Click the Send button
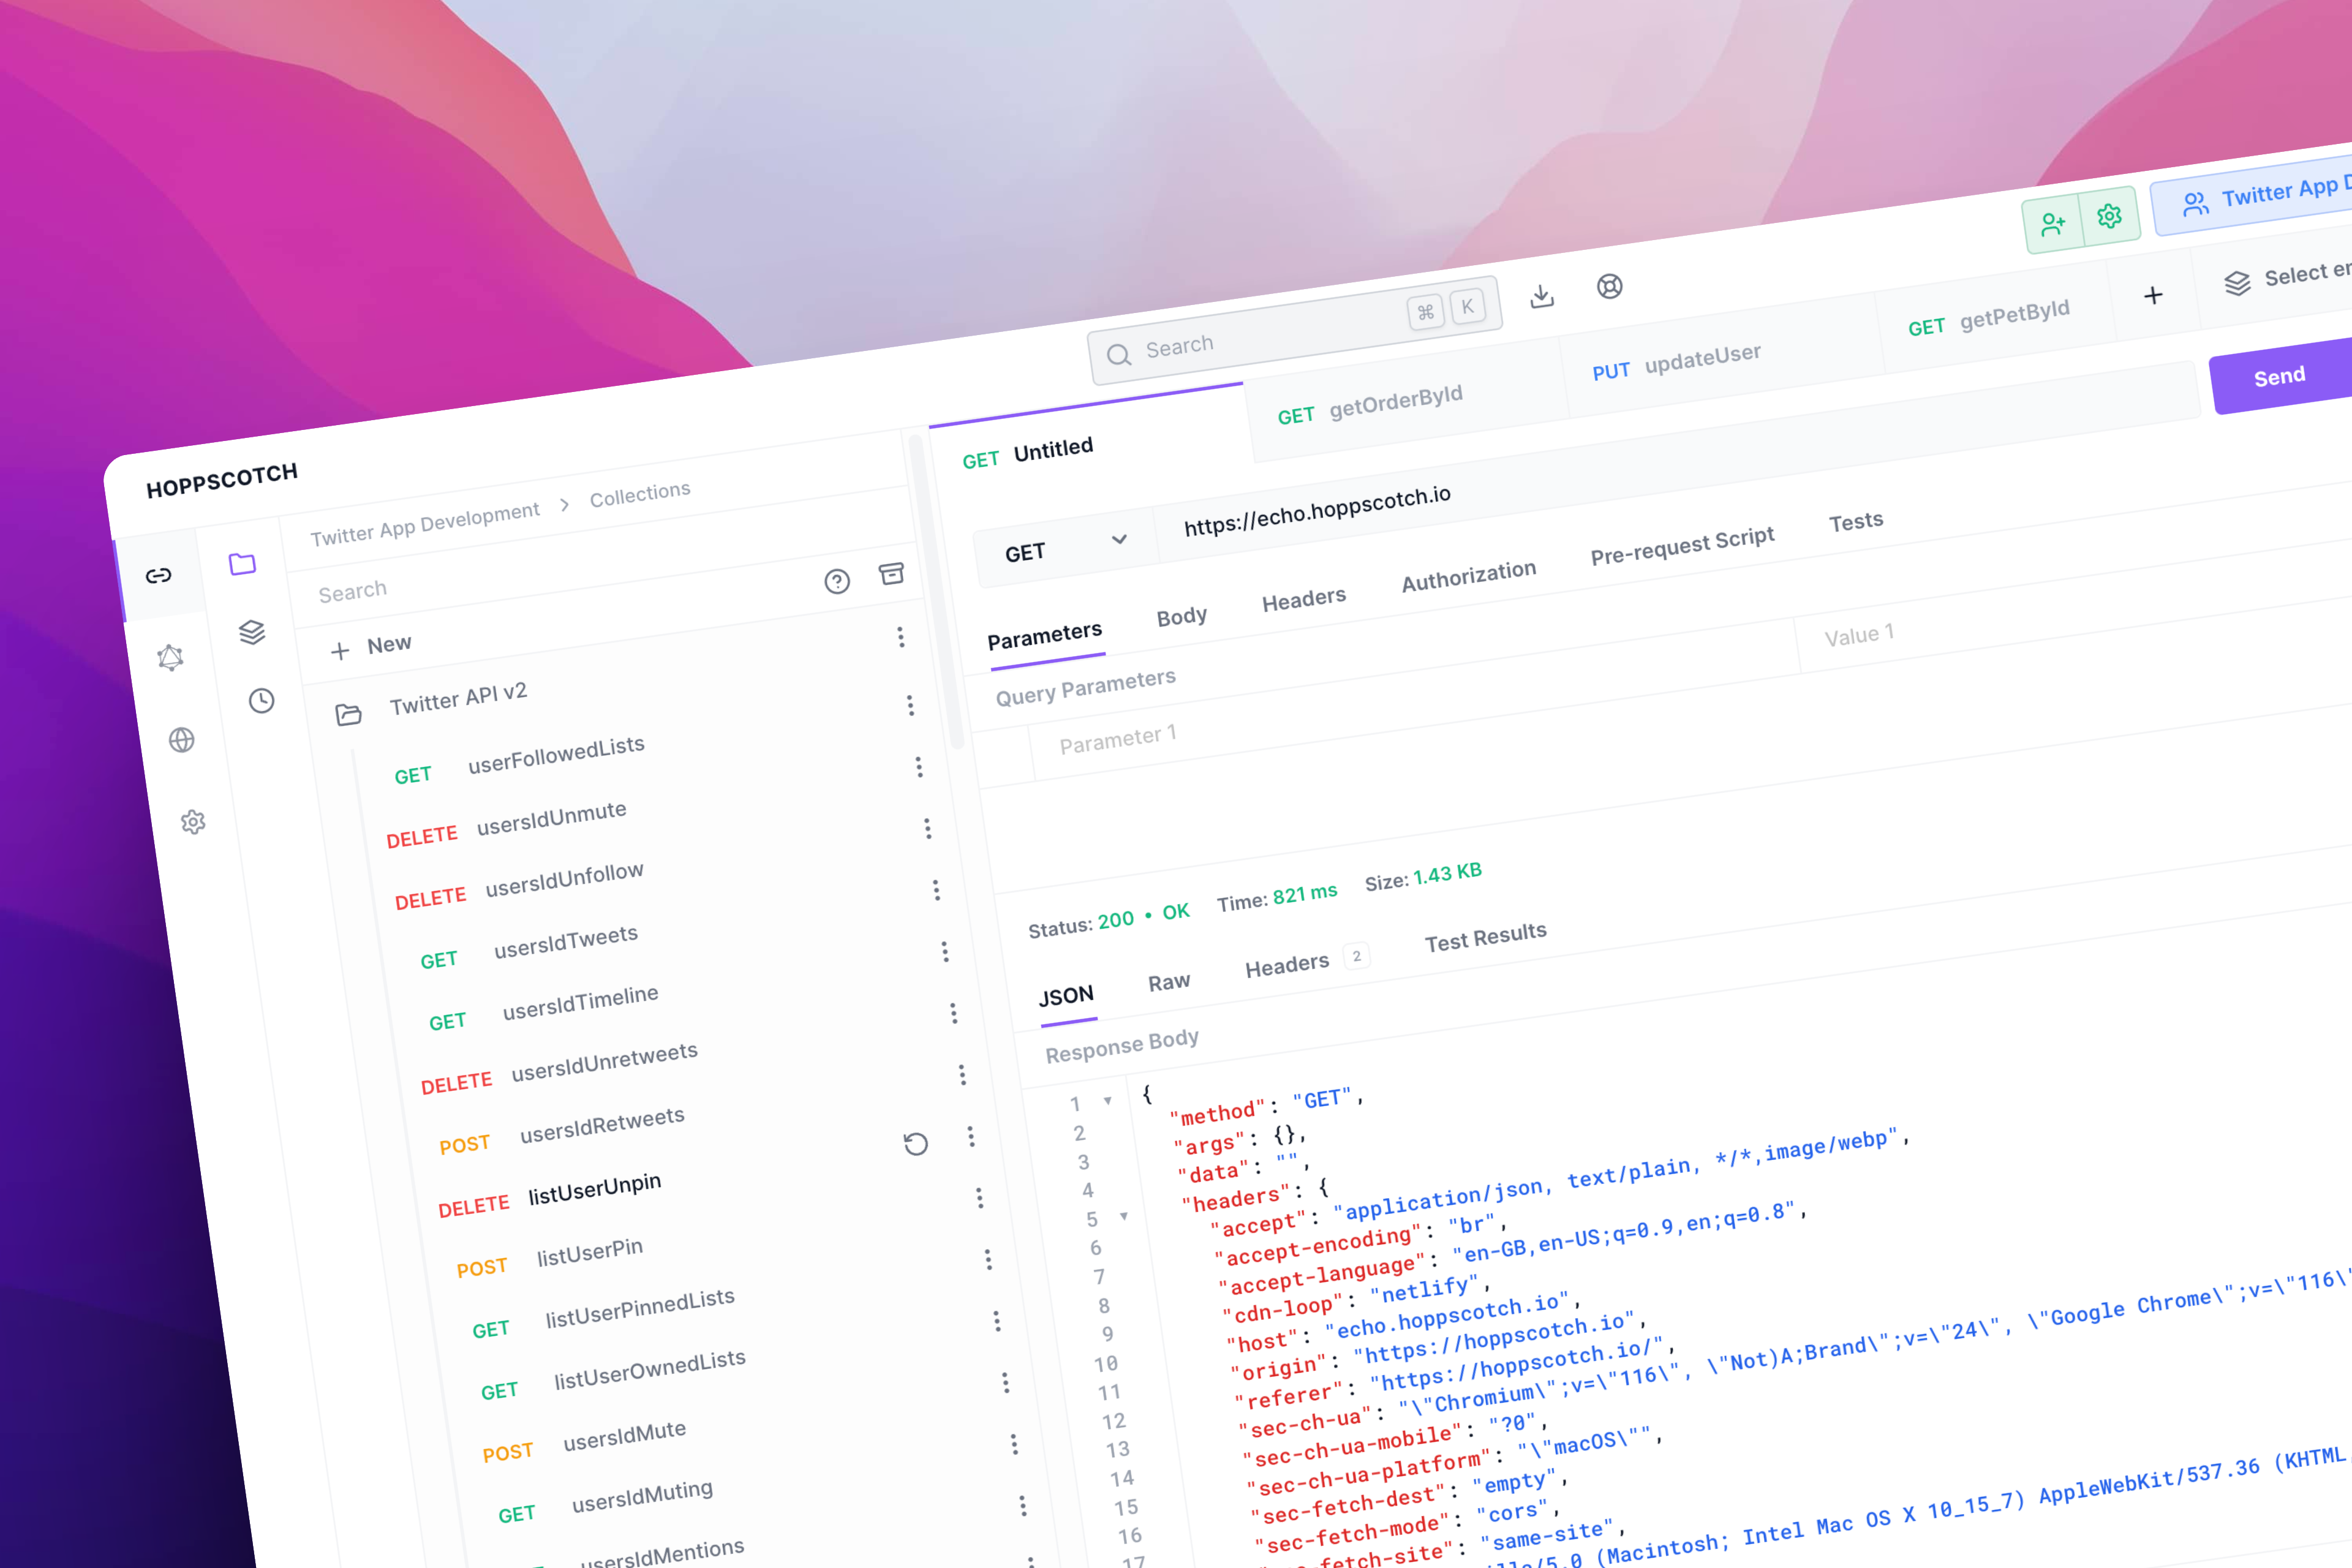Image resolution: width=2352 pixels, height=1568 pixels. point(2281,376)
